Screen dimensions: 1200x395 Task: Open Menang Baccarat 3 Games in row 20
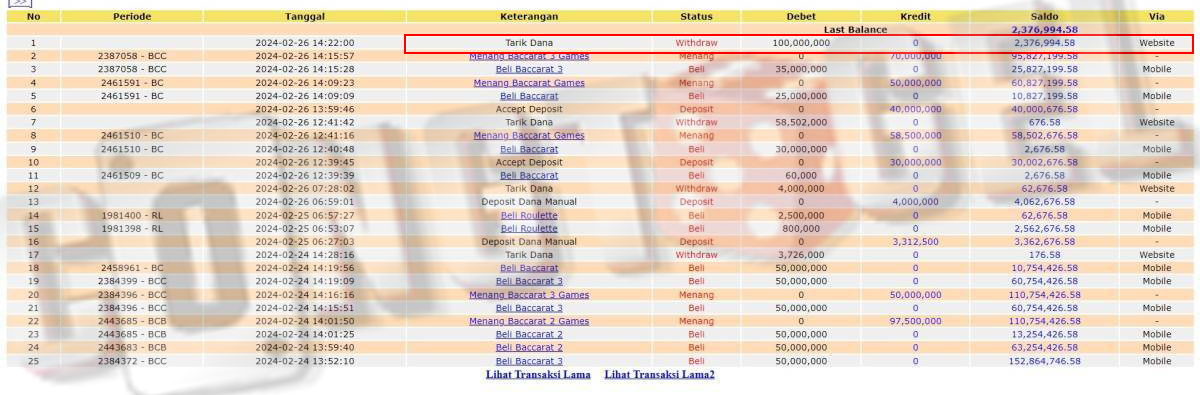[529, 295]
